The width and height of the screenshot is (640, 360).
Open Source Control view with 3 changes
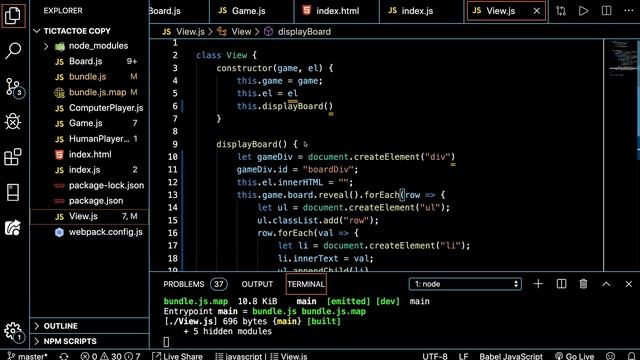click(14, 87)
